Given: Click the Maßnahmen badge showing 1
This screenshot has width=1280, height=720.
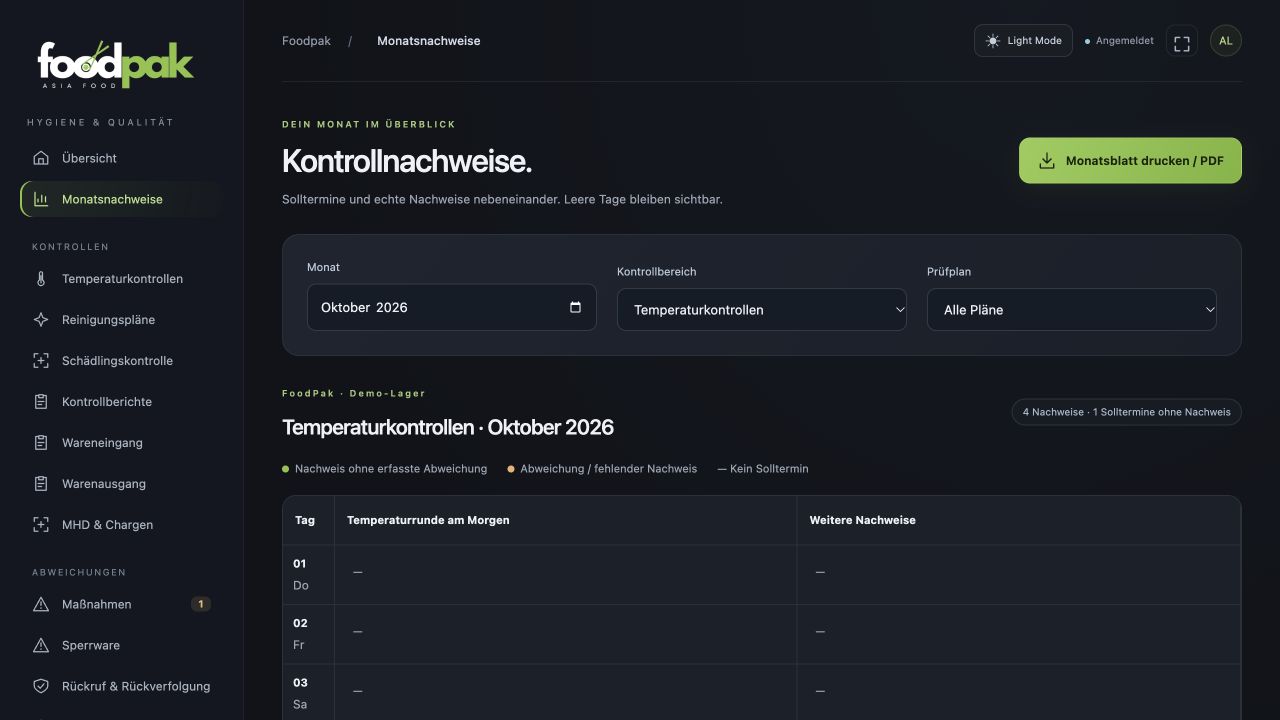Looking at the screenshot, I should pos(200,604).
